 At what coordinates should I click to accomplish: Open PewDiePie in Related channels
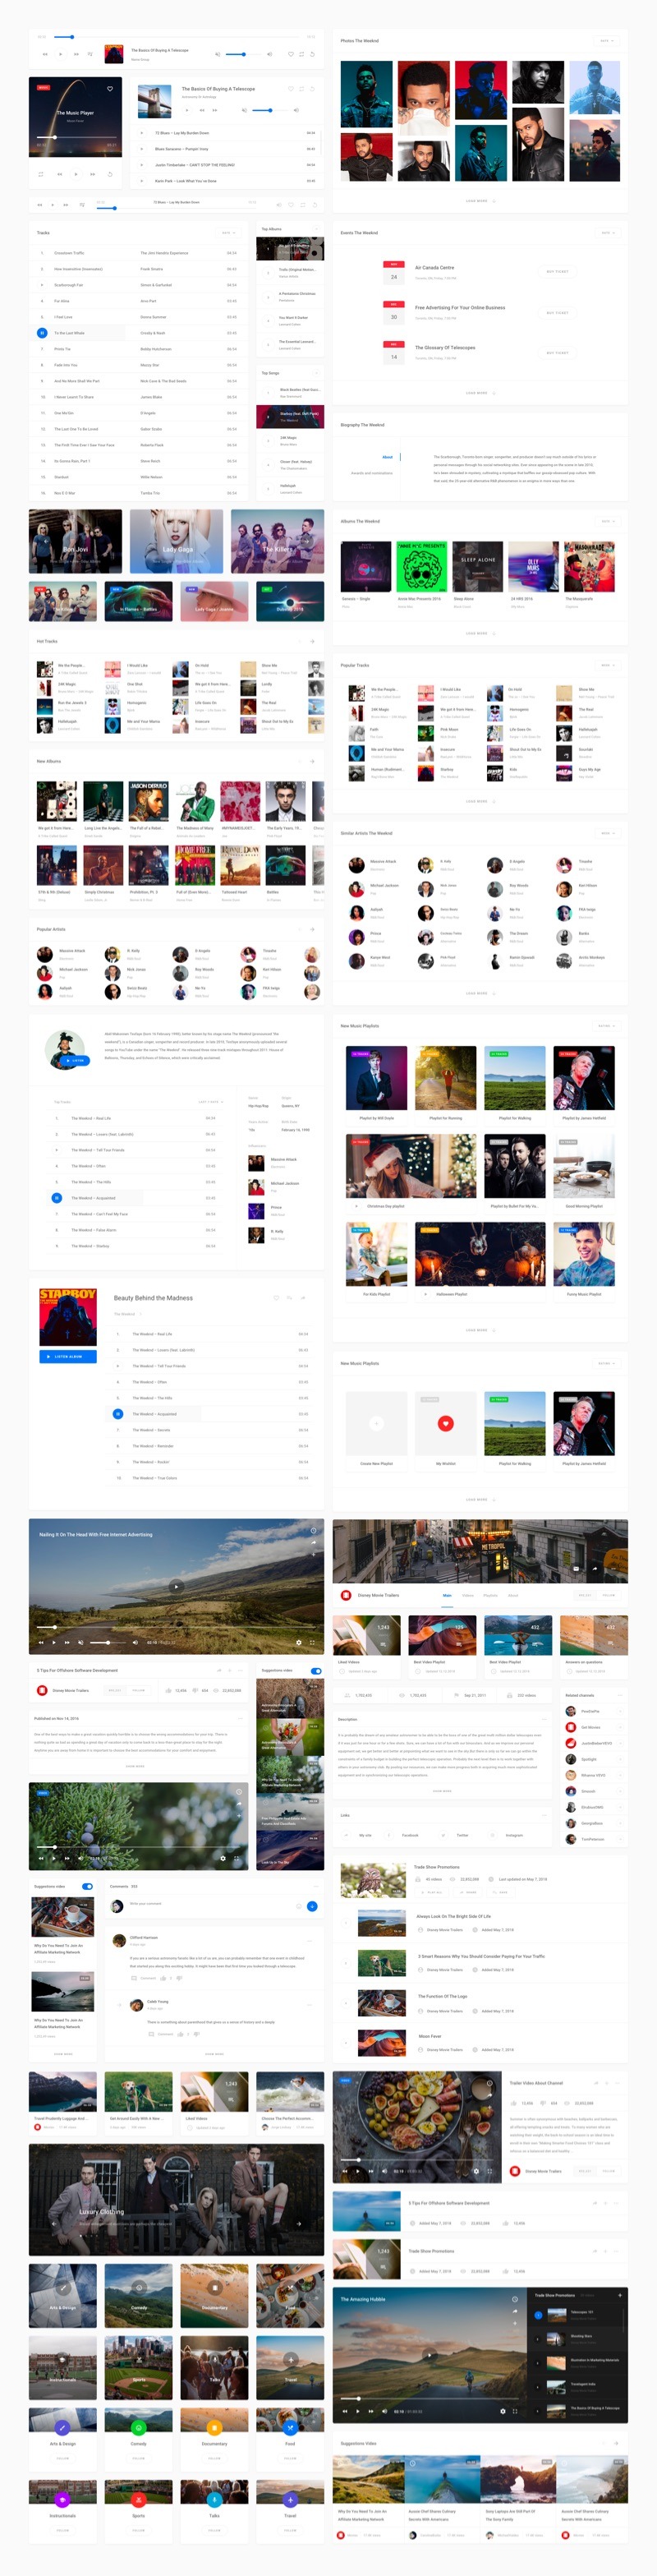[x=591, y=1711]
